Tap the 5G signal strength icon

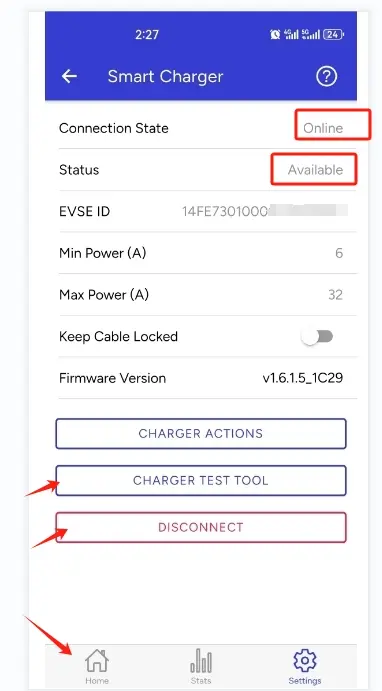click(311, 34)
